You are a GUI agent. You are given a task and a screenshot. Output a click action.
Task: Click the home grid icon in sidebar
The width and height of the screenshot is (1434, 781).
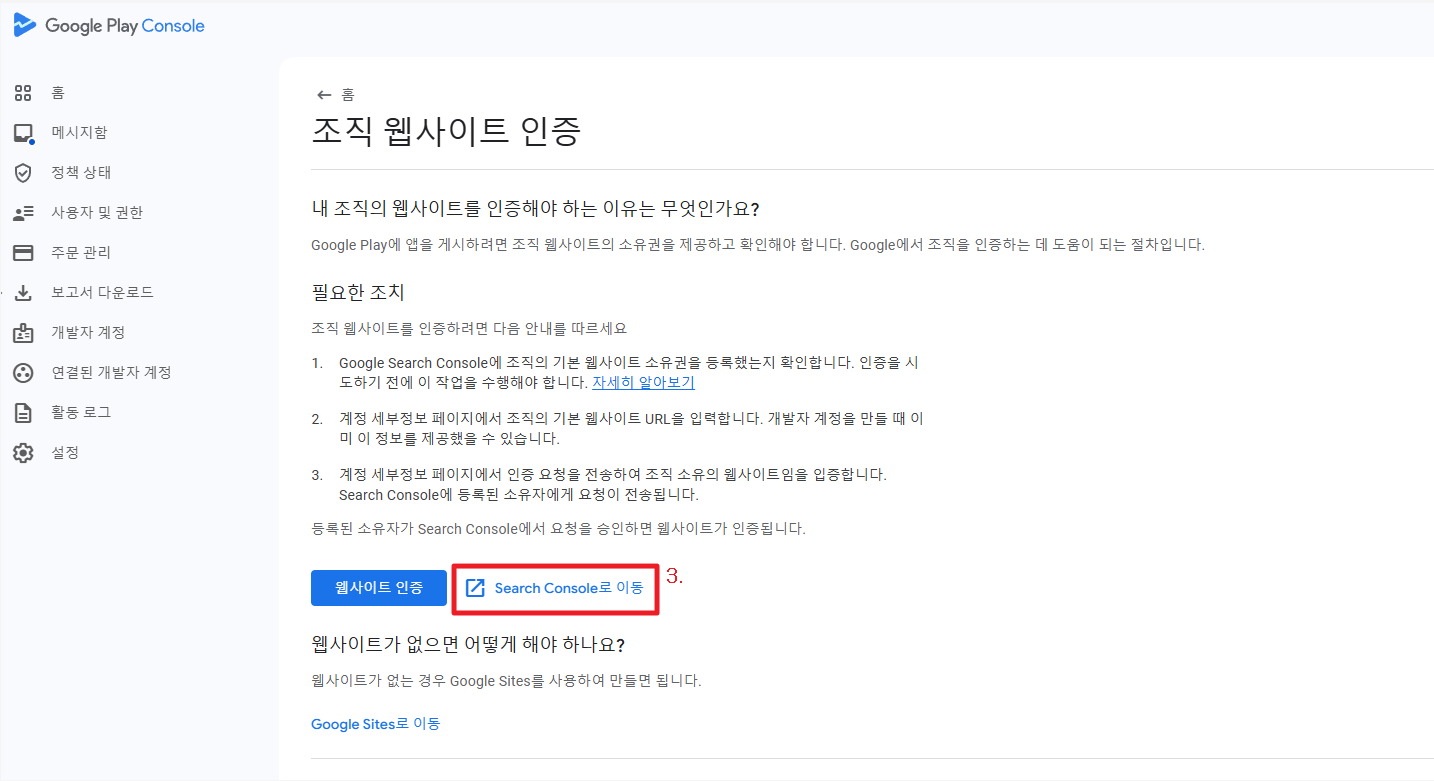[x=23, y=93]
